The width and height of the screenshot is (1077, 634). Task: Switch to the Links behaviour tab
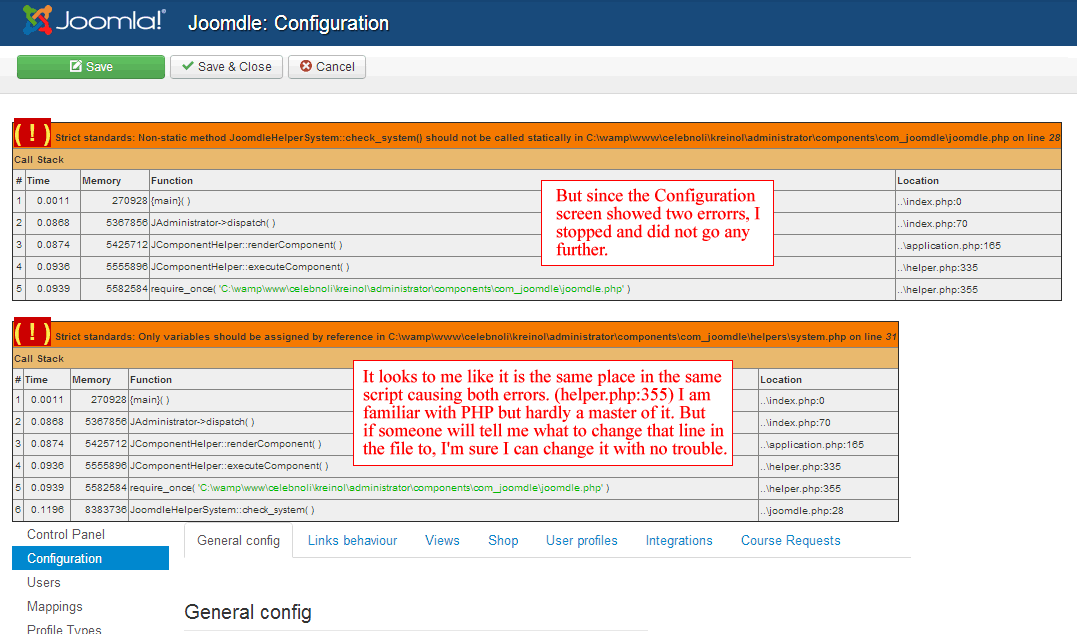click(352, 540)
